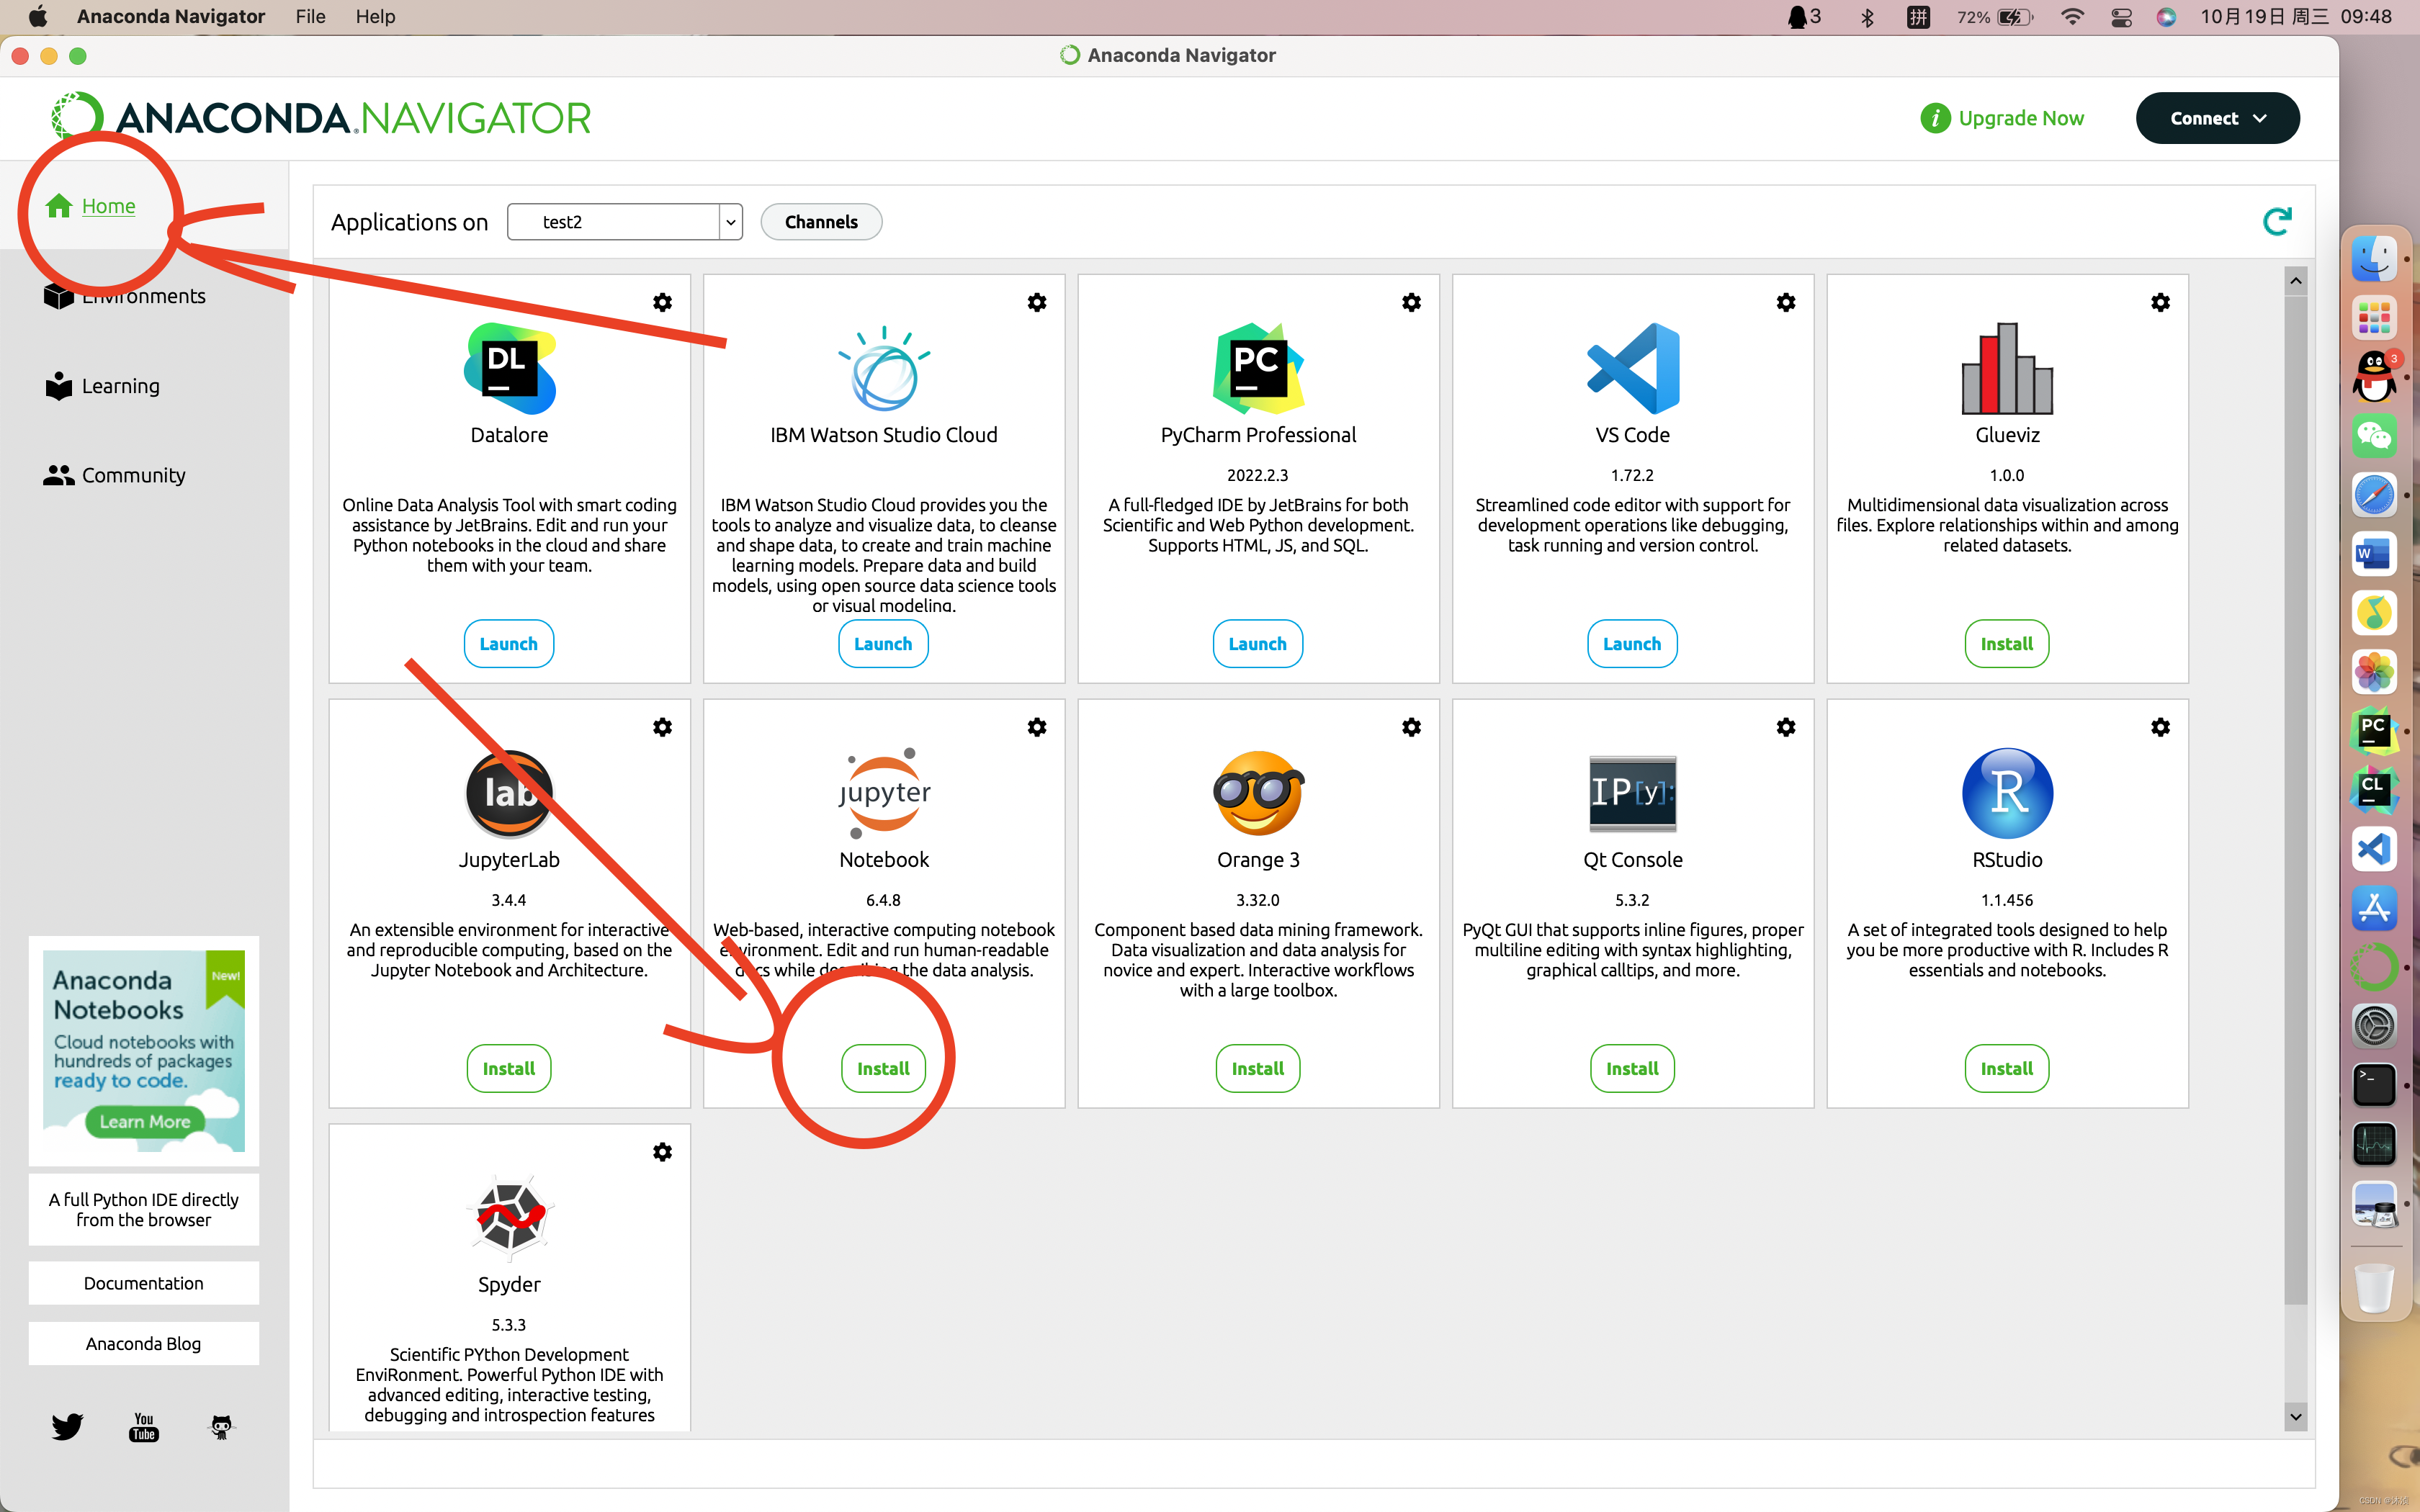2420x1512 pixels.
Task: Open the GitHub icon link in sidebar
Action: point(221,1426)
